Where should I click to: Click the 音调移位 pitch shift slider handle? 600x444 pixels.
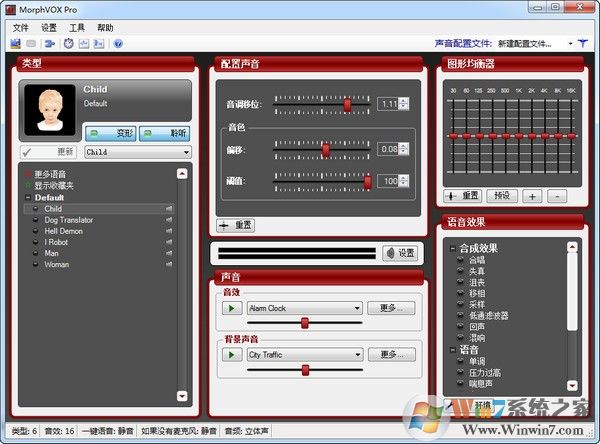pos(347,104)
